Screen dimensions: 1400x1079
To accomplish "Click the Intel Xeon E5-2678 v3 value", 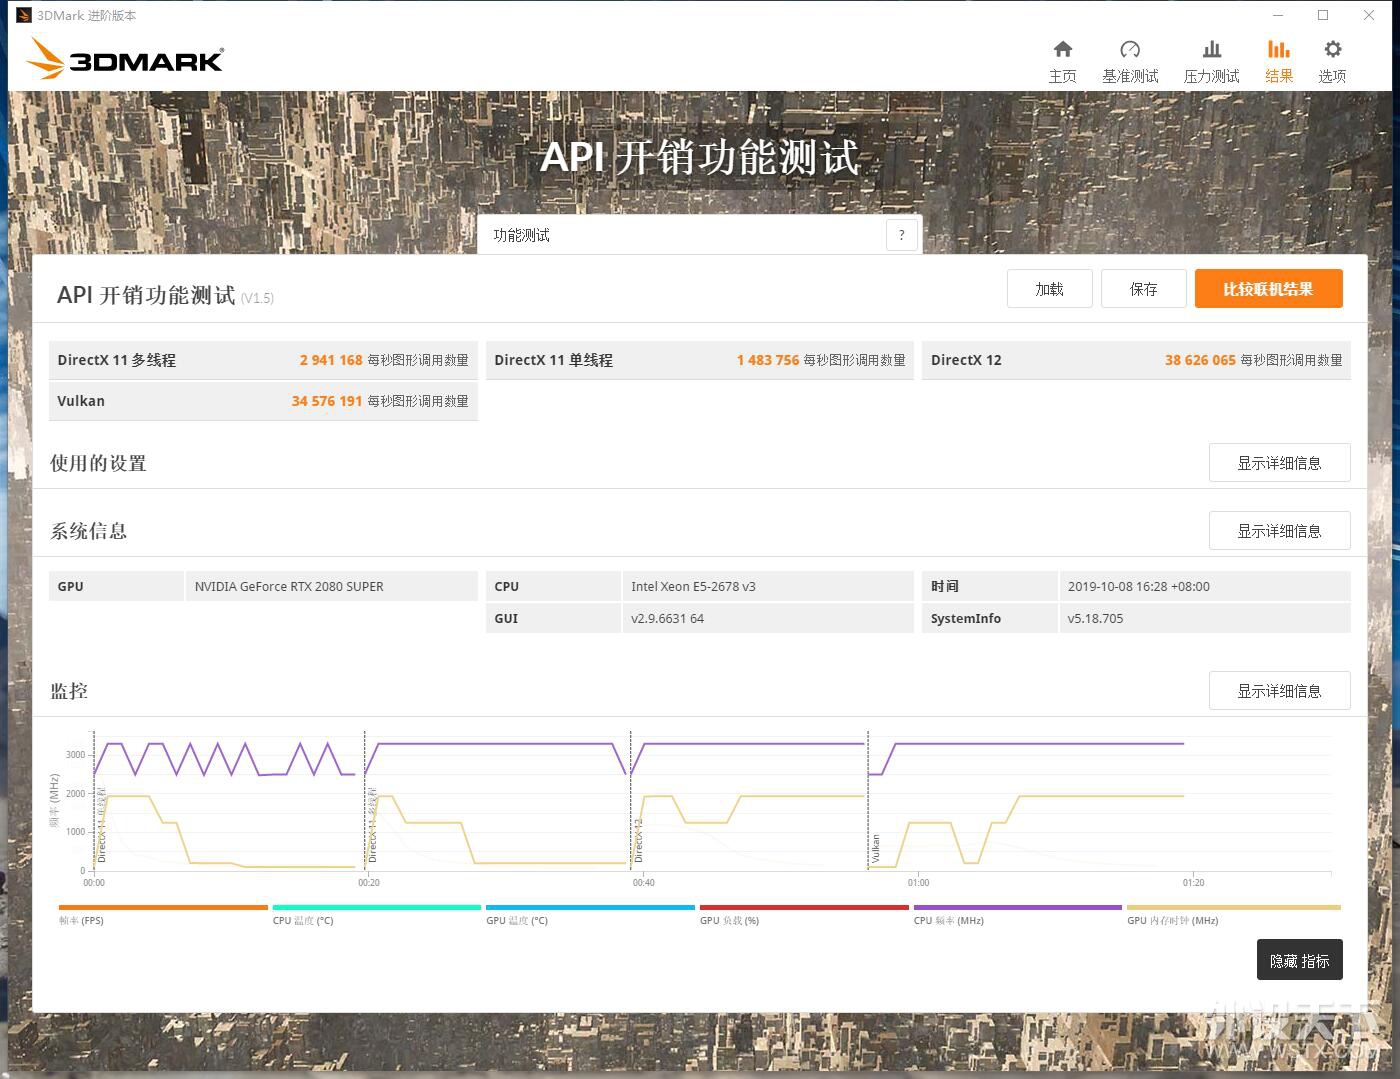I will click(693, 587).
